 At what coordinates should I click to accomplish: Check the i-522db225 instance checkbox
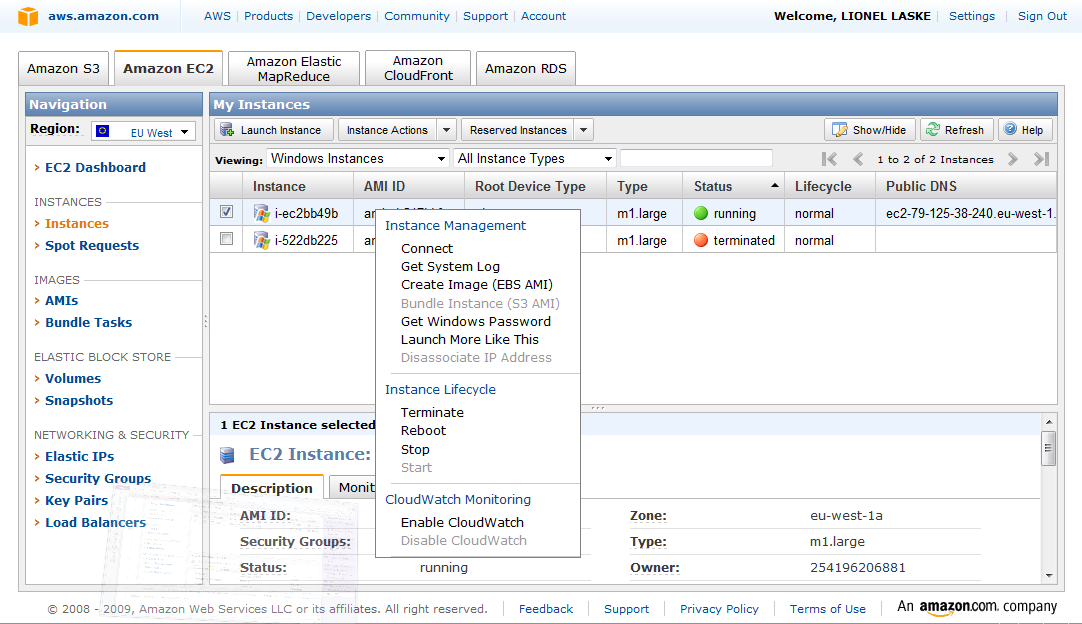coord(227,239)
